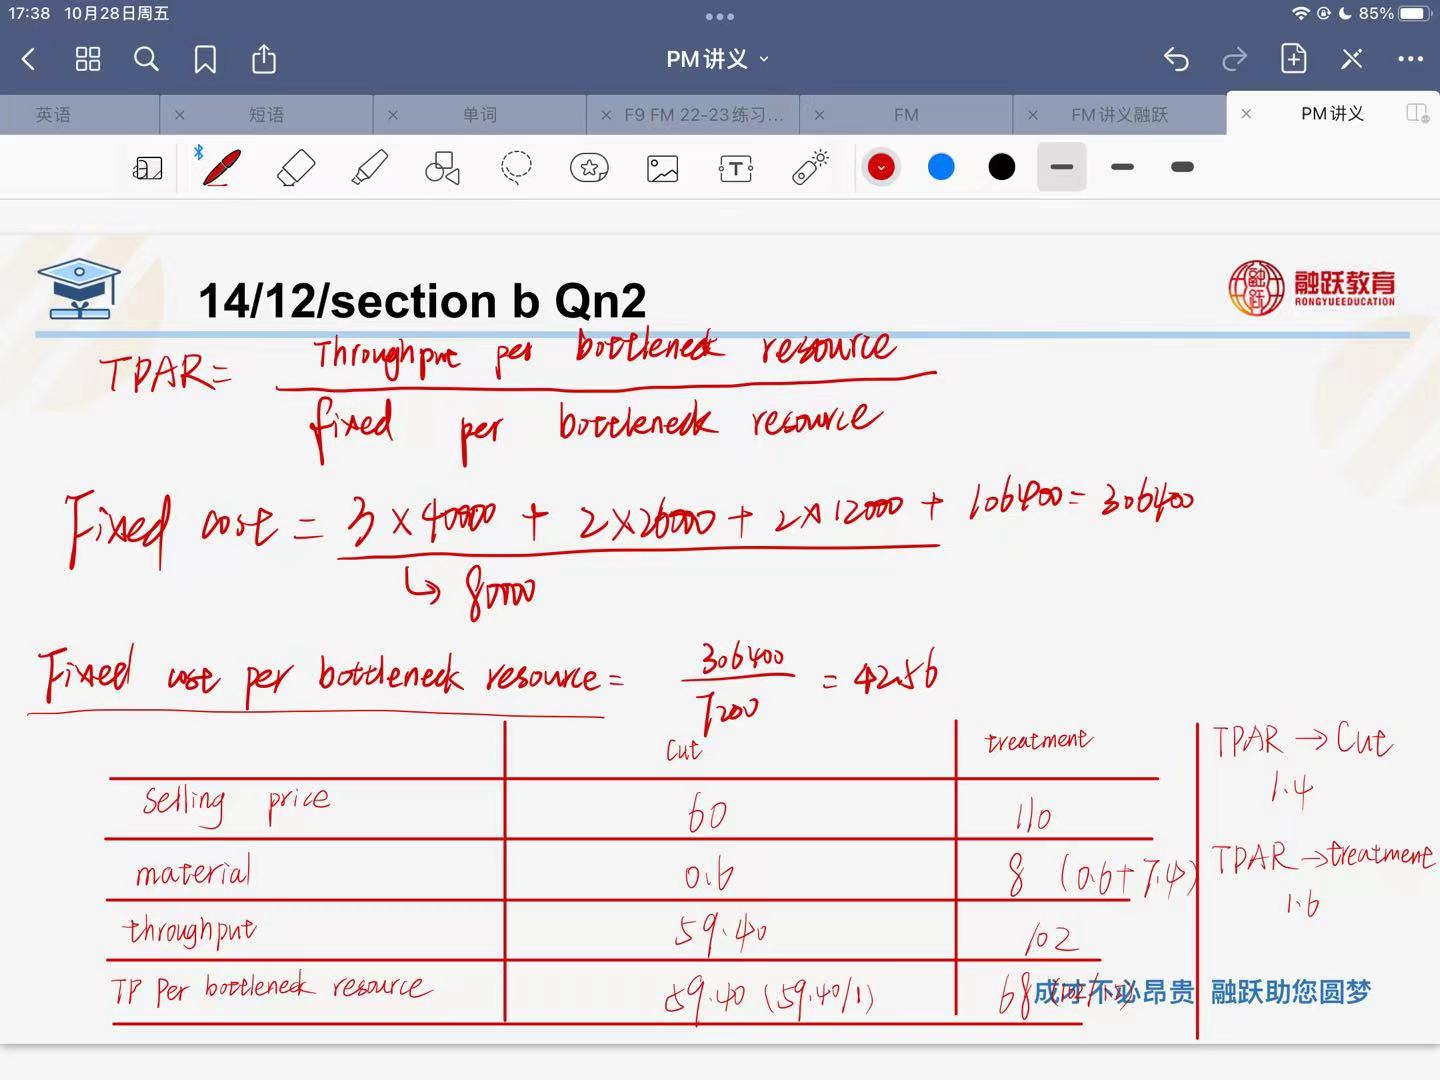The width and height of the screenshot is (1440, 1080).
Task: Open the Shapes tool
Action: click(442, 168)
